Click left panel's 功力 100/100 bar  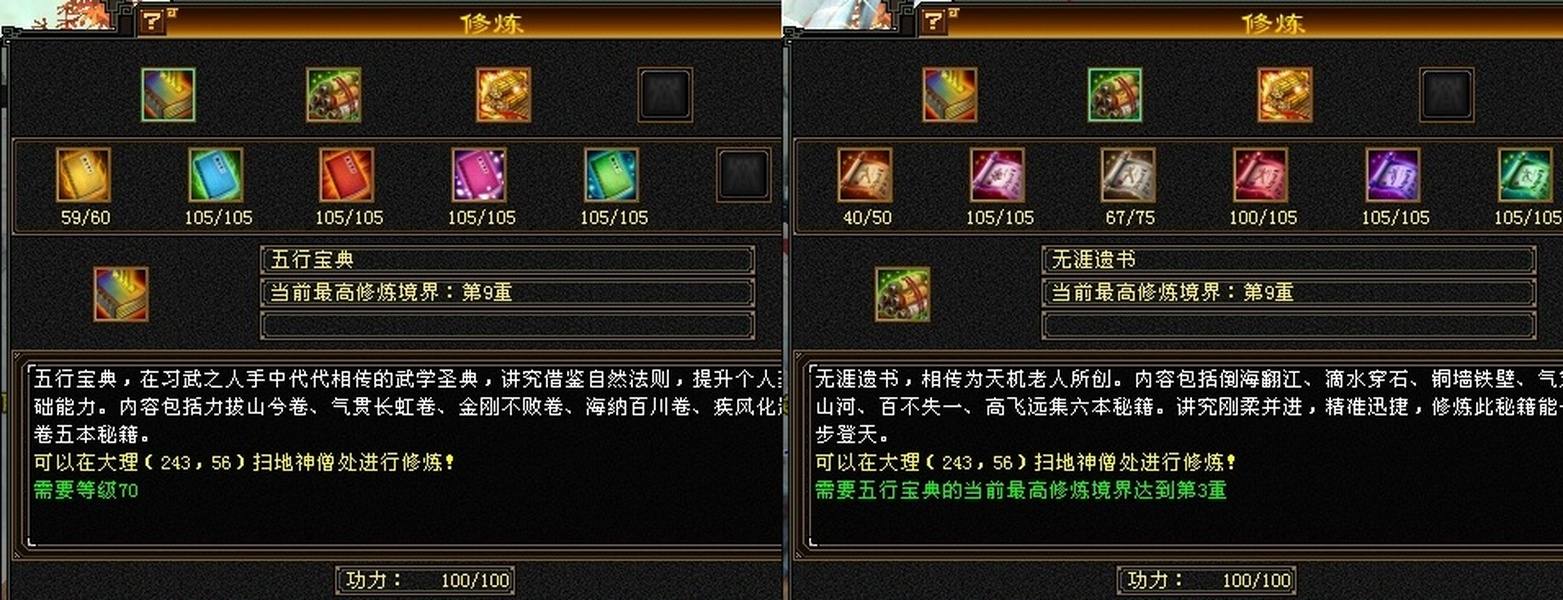click(x=425, y=580)
